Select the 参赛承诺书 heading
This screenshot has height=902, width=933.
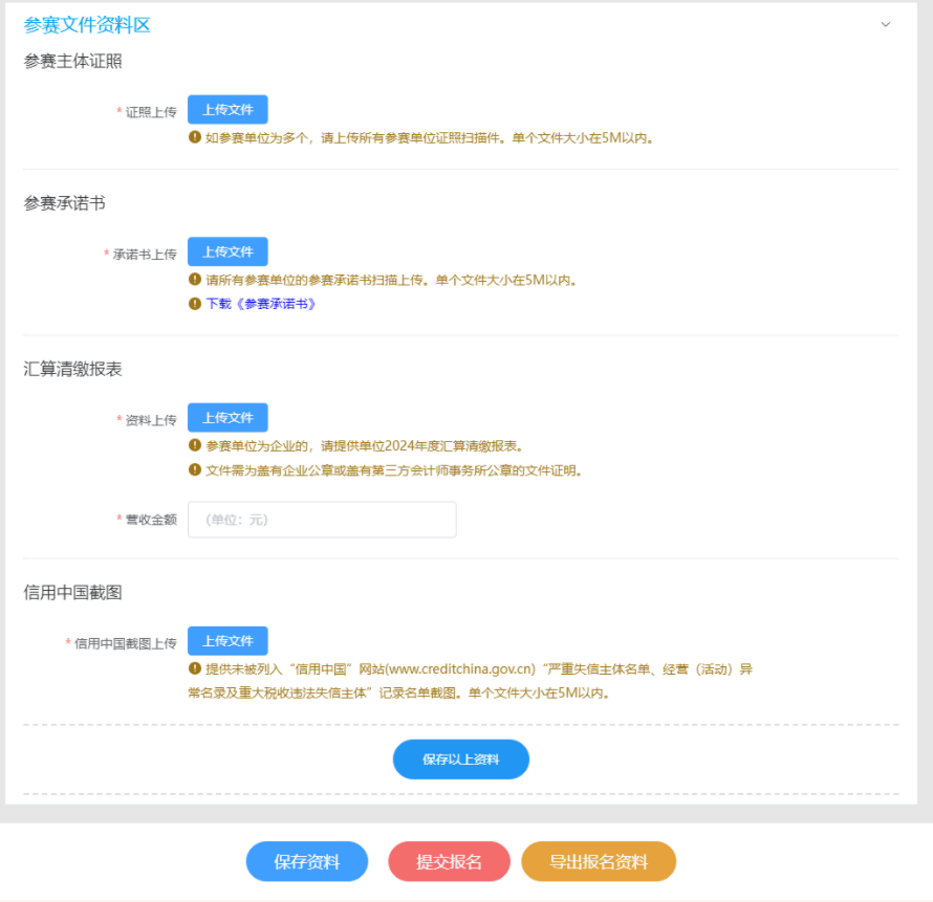pos(64,203)
